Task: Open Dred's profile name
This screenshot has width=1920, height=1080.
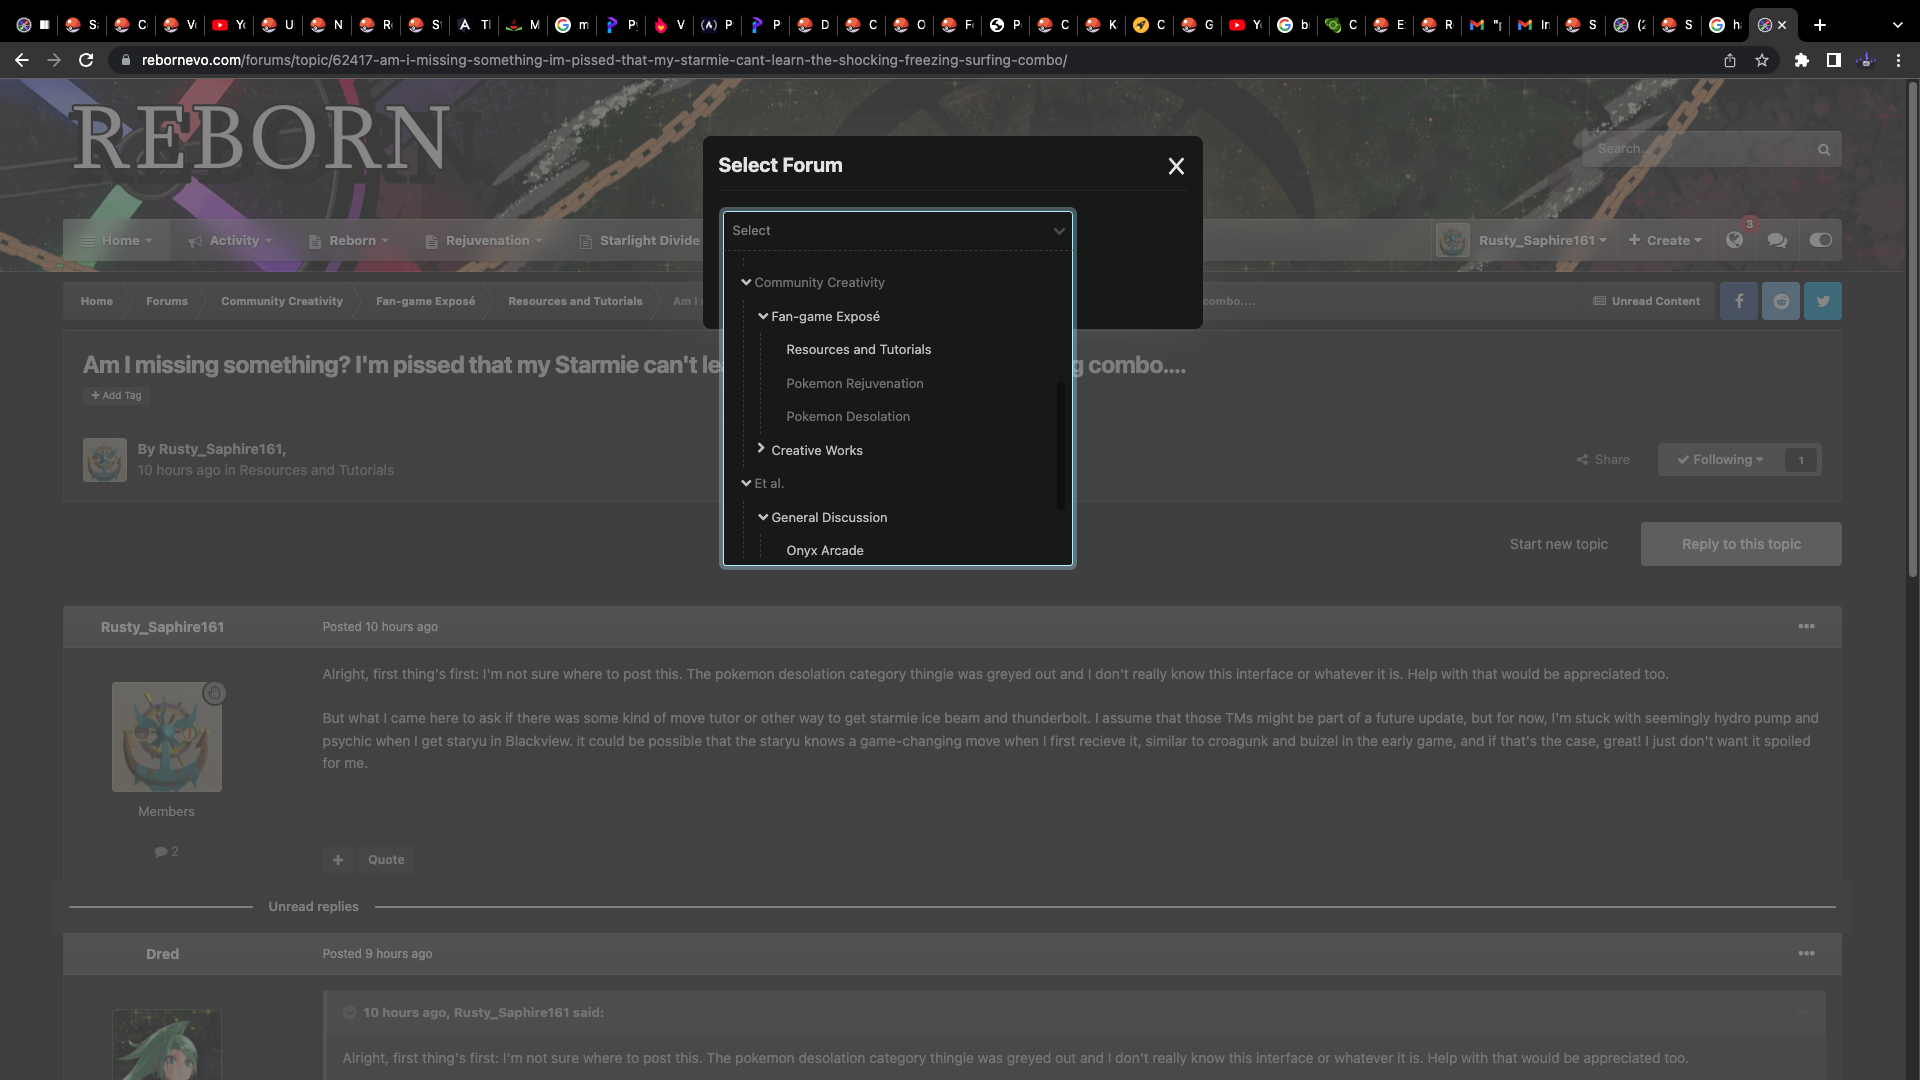Action: click(x=162, y=954)
